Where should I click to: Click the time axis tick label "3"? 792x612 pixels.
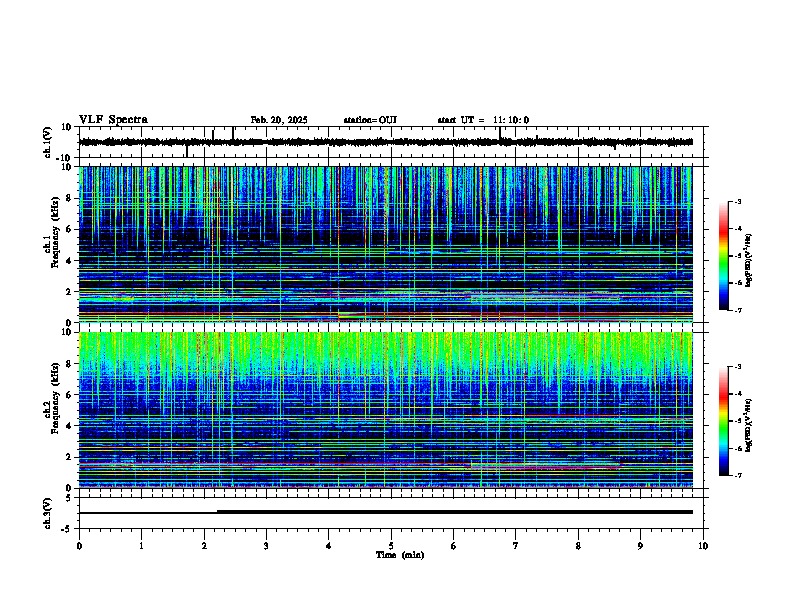(x=266, y=546)
